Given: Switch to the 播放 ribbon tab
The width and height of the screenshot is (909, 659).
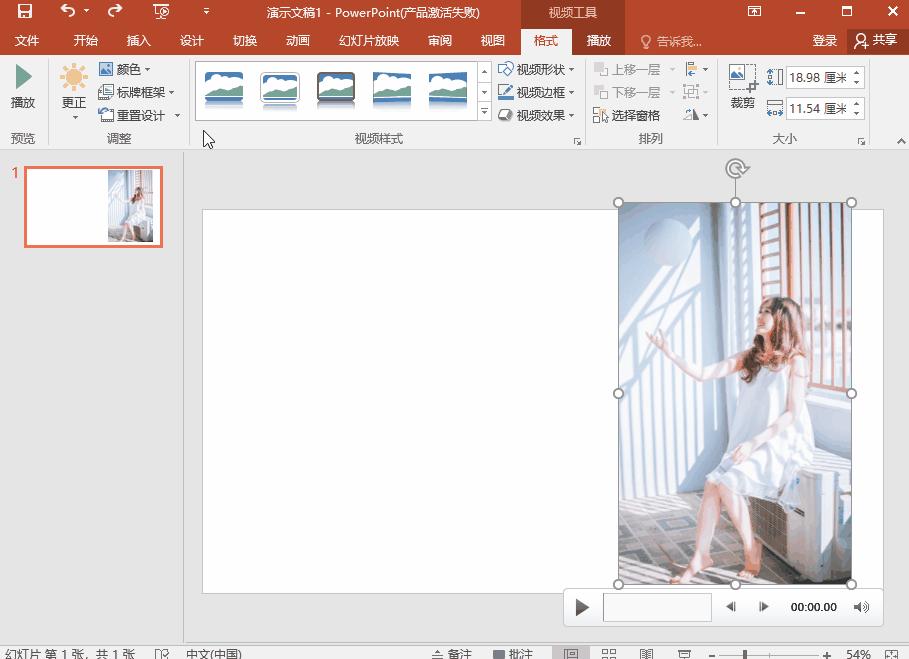Looking at the screenshot, I should tap(597, 40).
